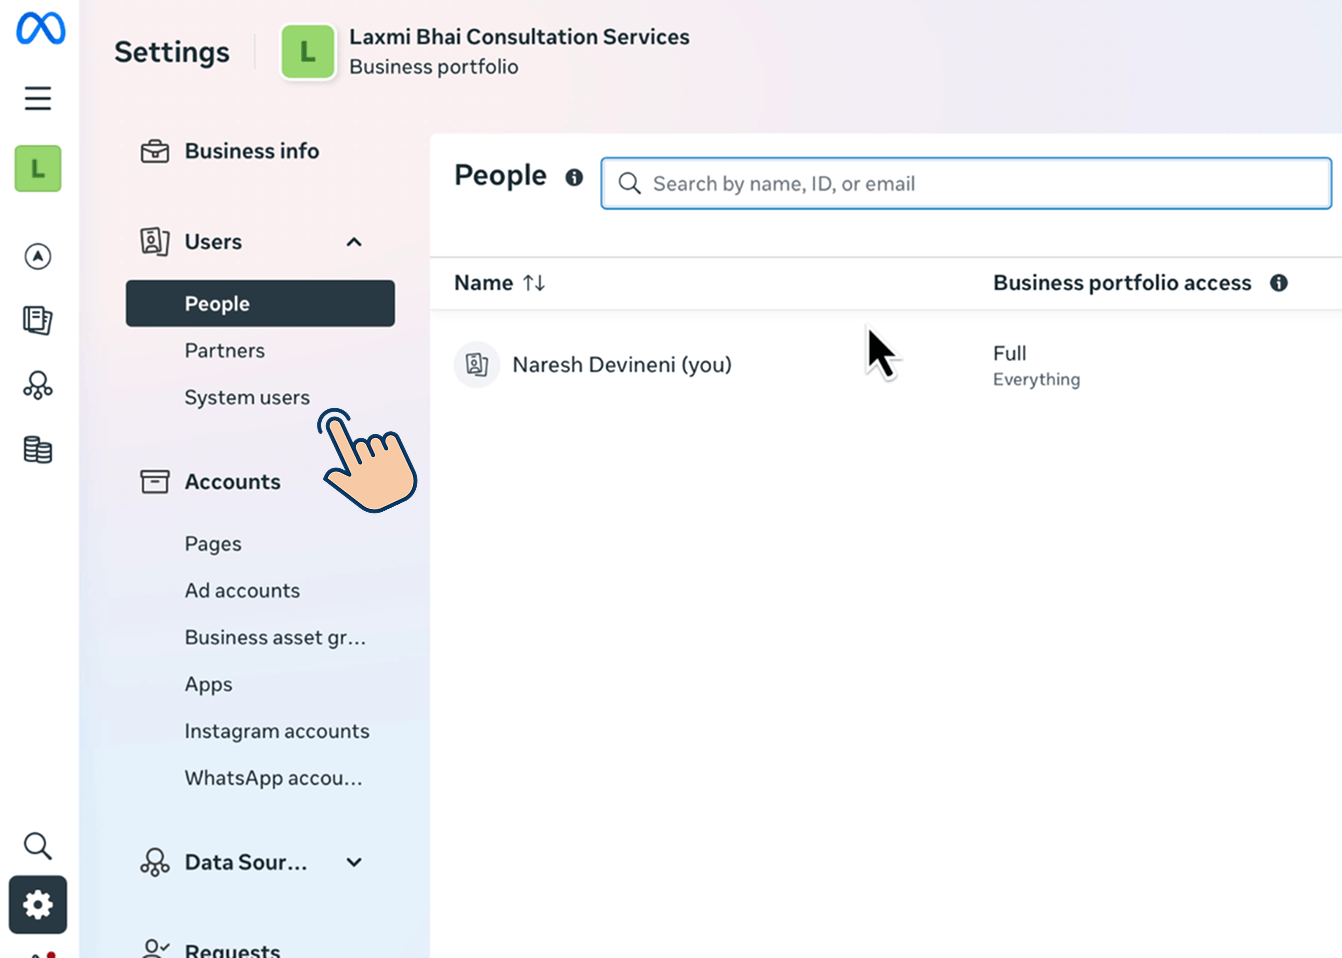1342x958 pixels.
Task: Click the Business portfolio access column header
Action: [x=1122, y=283]
